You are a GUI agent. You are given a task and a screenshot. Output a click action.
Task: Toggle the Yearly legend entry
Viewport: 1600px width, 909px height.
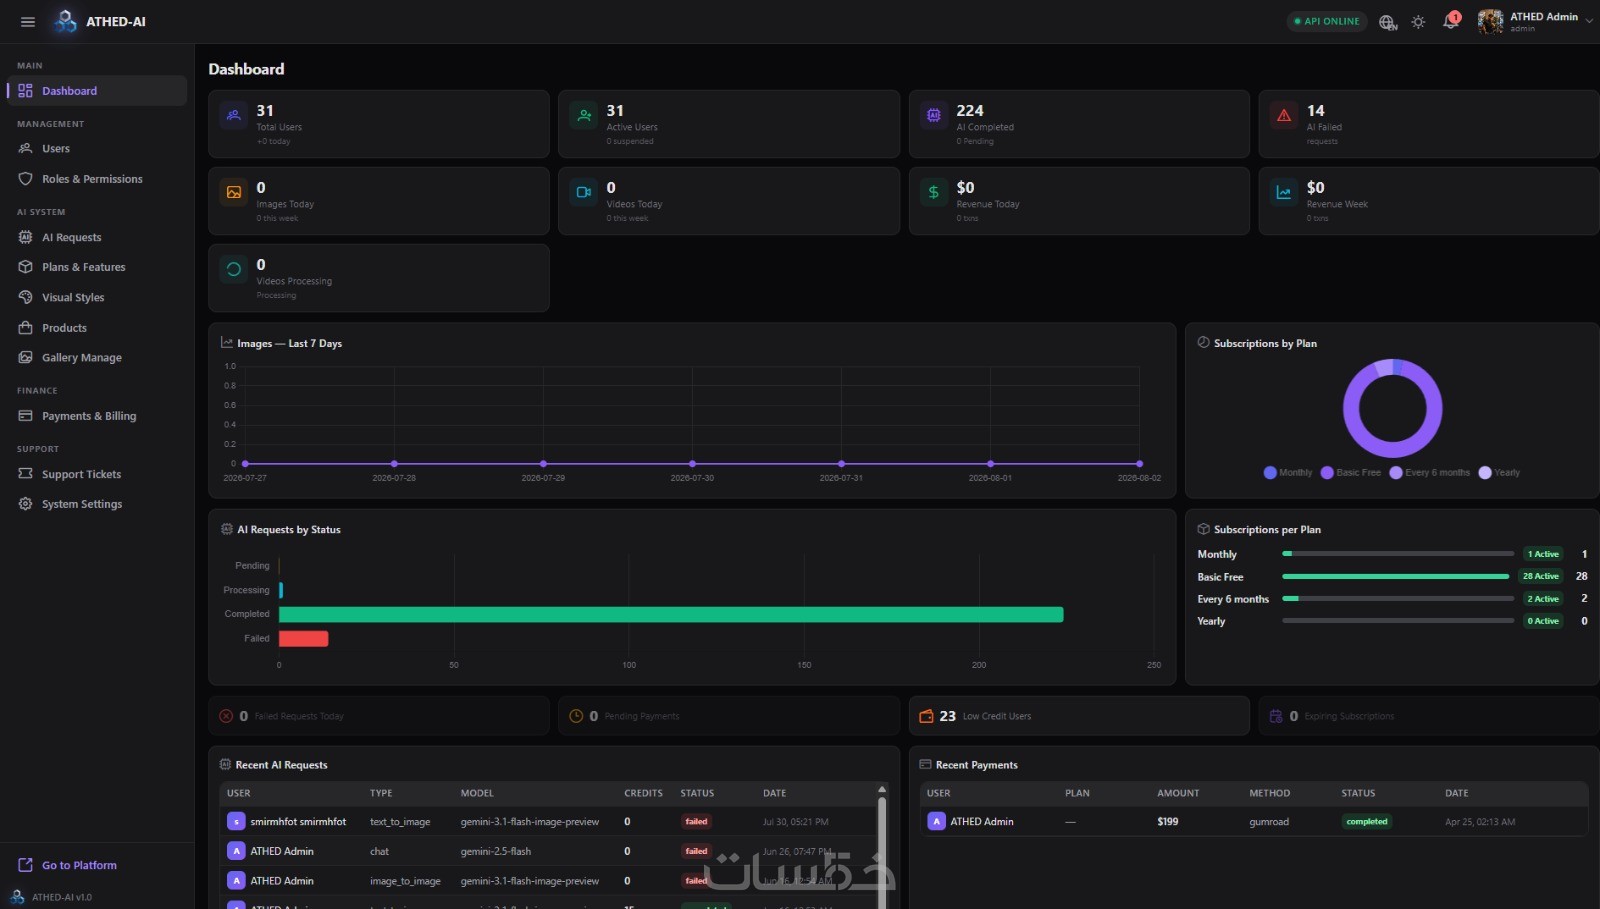coord(1499,473)
